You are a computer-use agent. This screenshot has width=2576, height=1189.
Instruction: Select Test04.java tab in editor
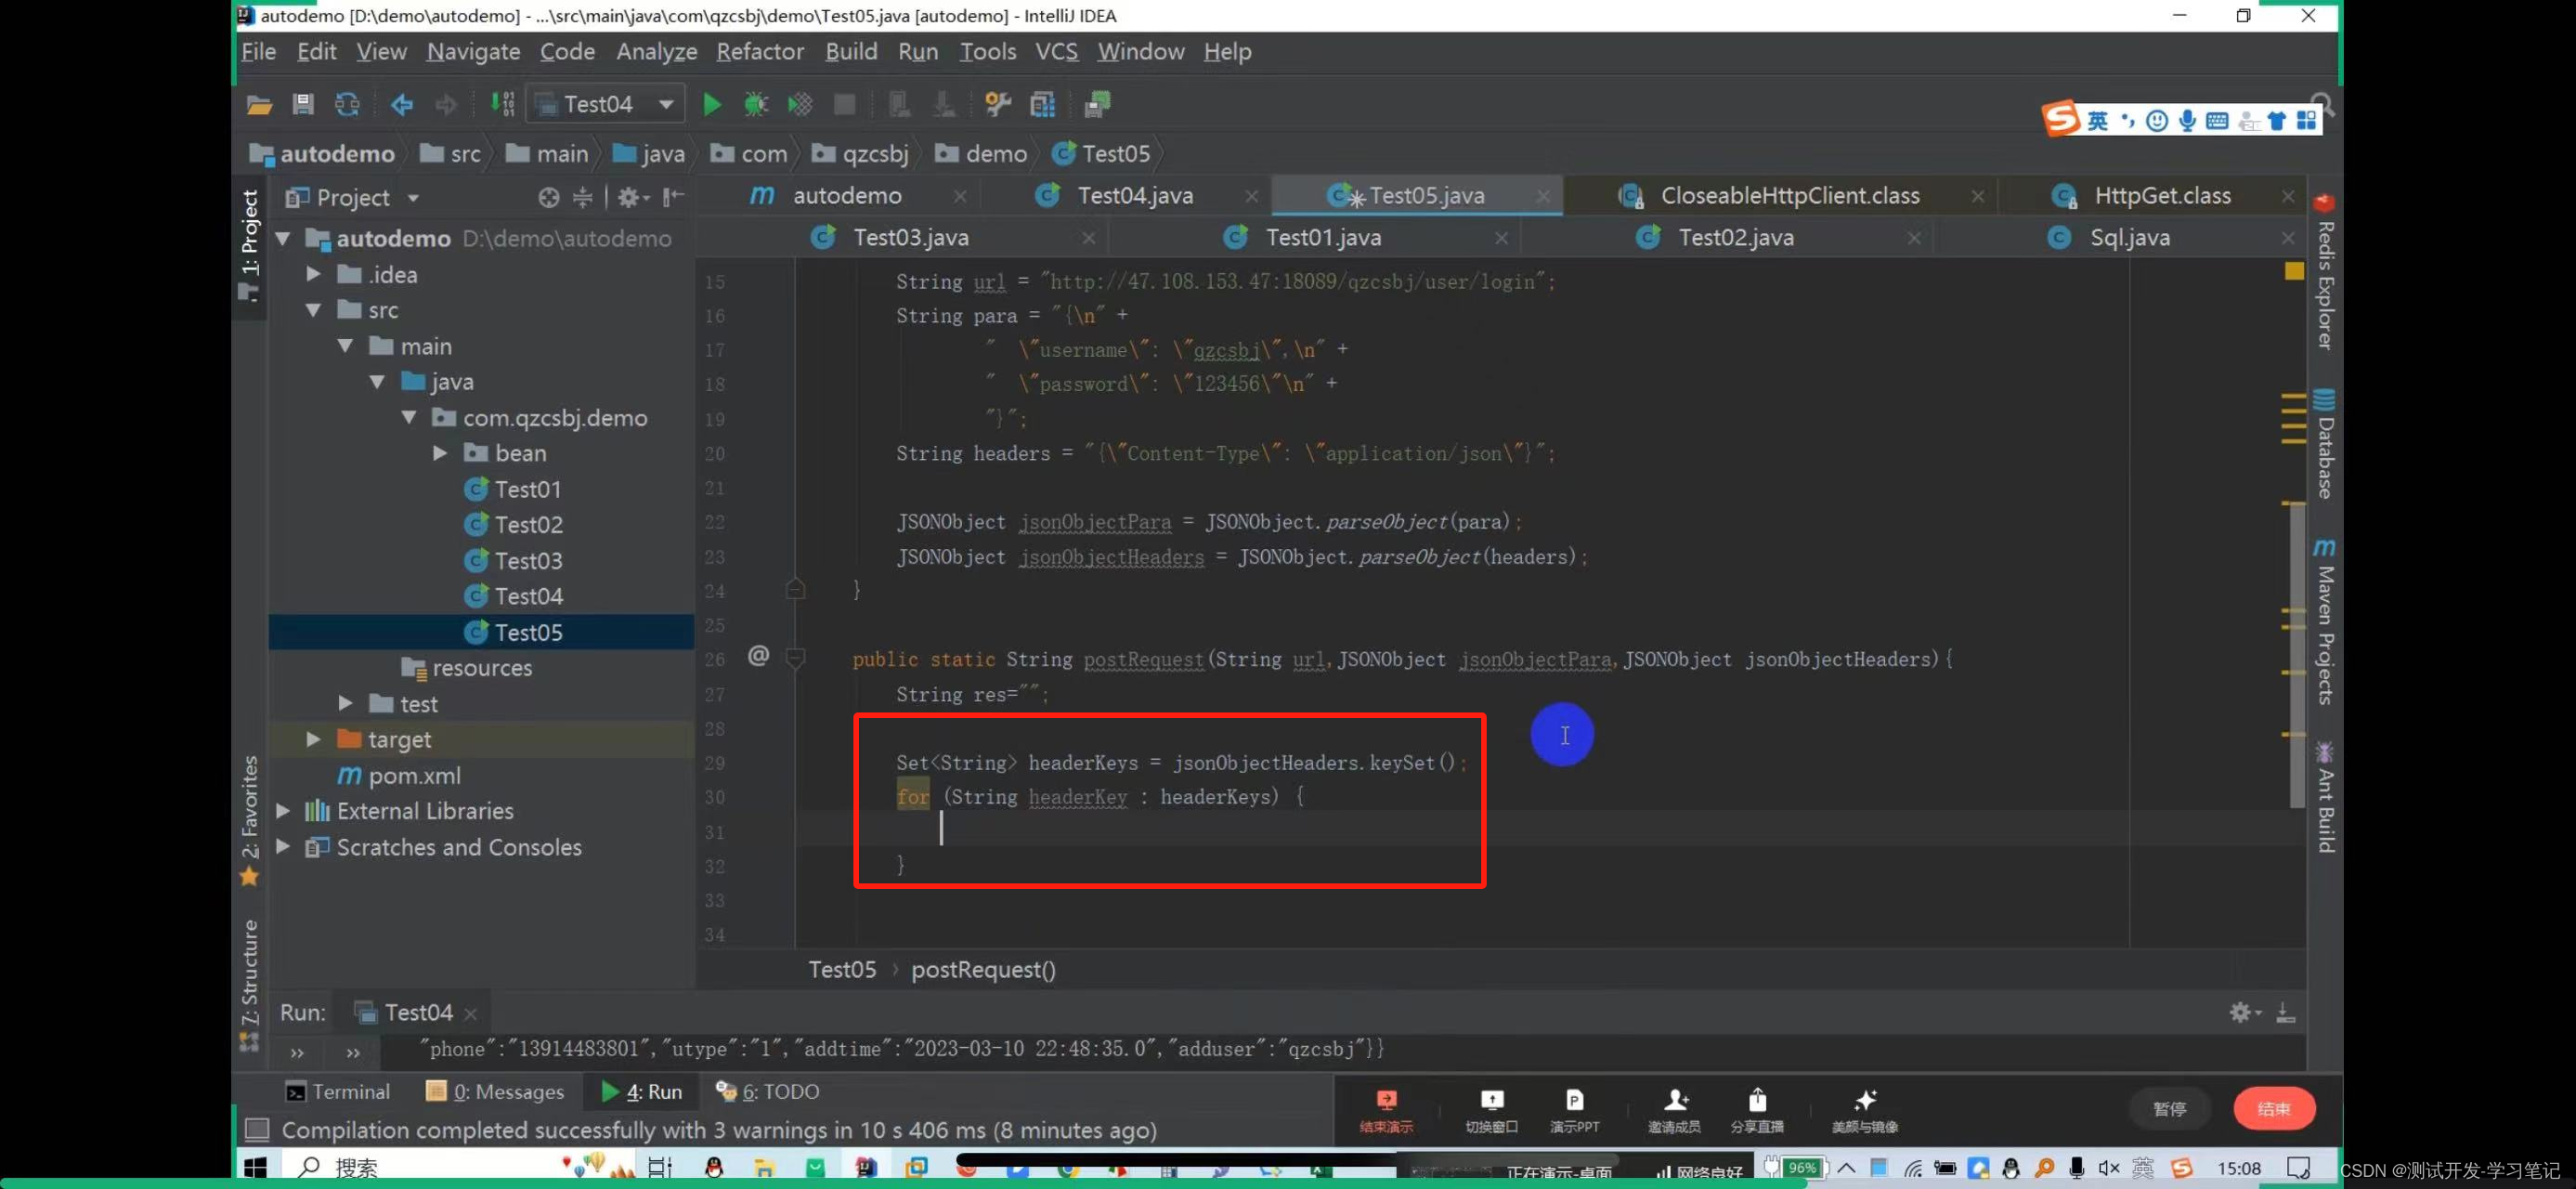(1134, 195)
